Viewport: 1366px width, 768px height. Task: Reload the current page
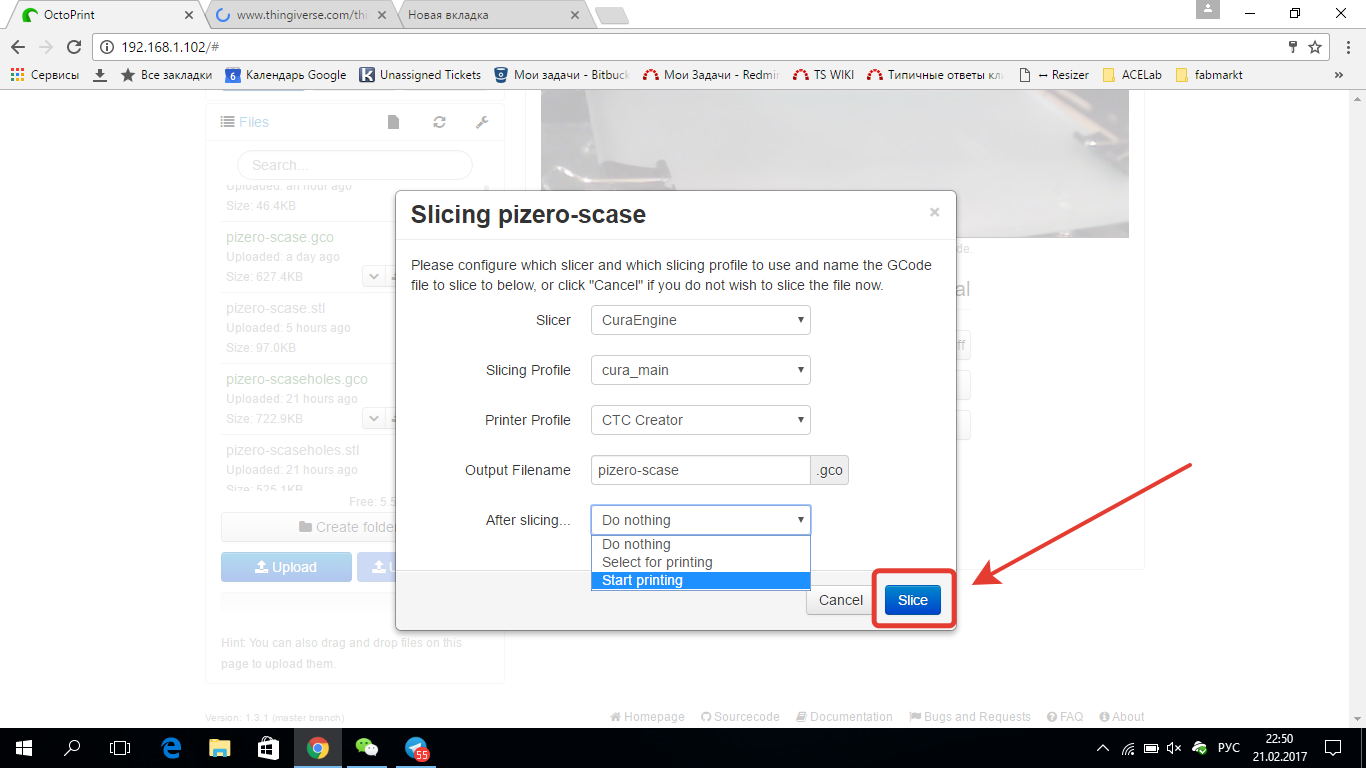point(73,47)
